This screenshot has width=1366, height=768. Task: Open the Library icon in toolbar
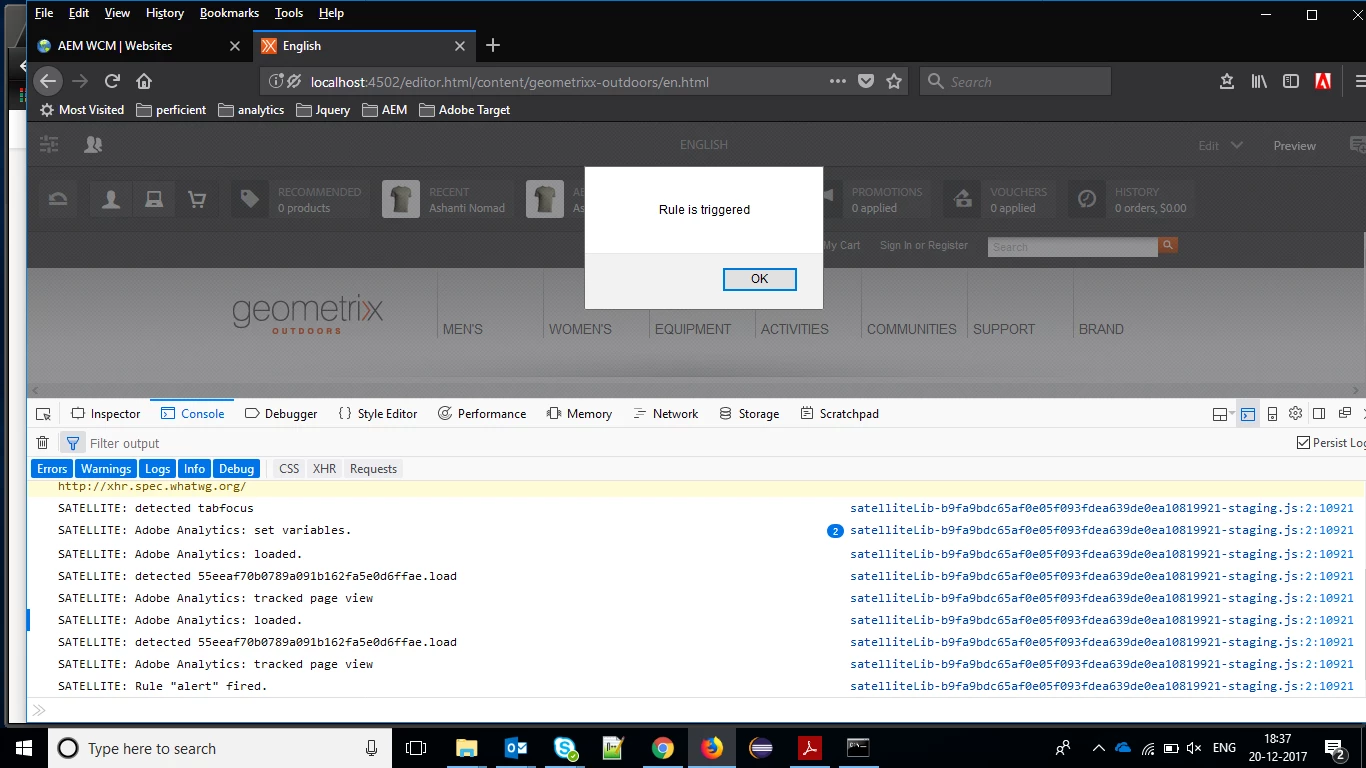(1259, 81)
